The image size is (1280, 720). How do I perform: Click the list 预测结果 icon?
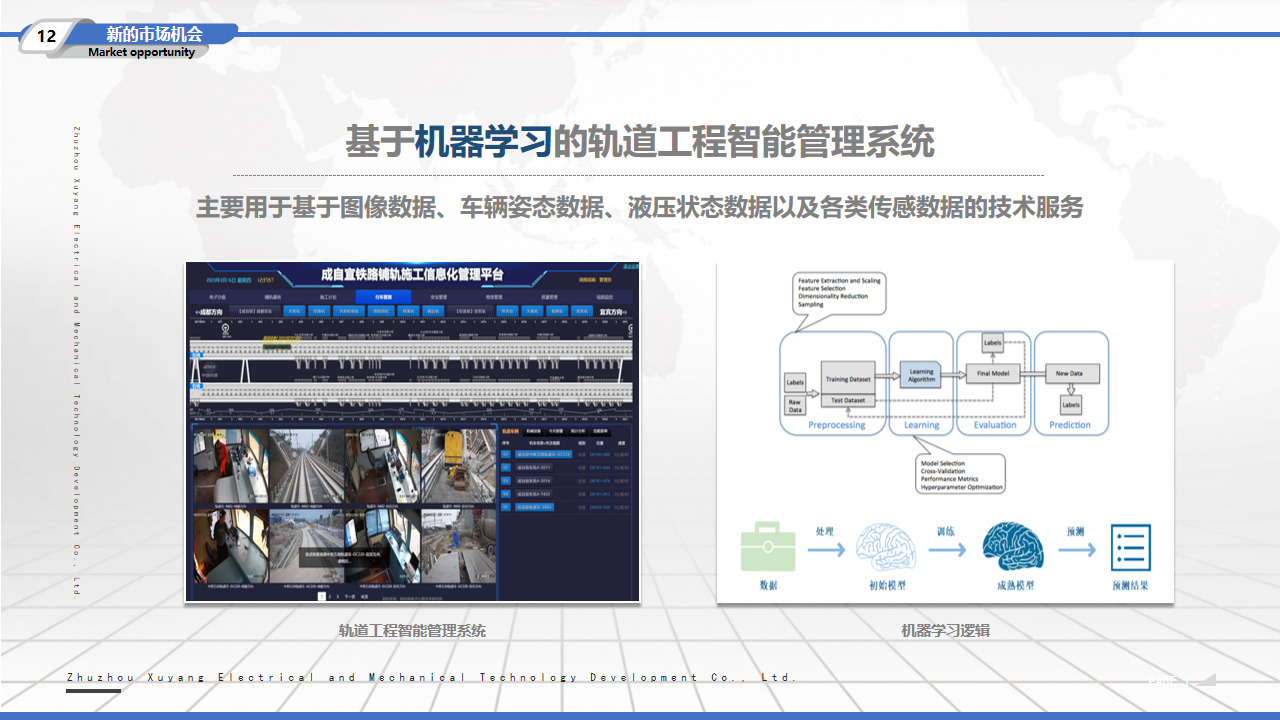1131,547
